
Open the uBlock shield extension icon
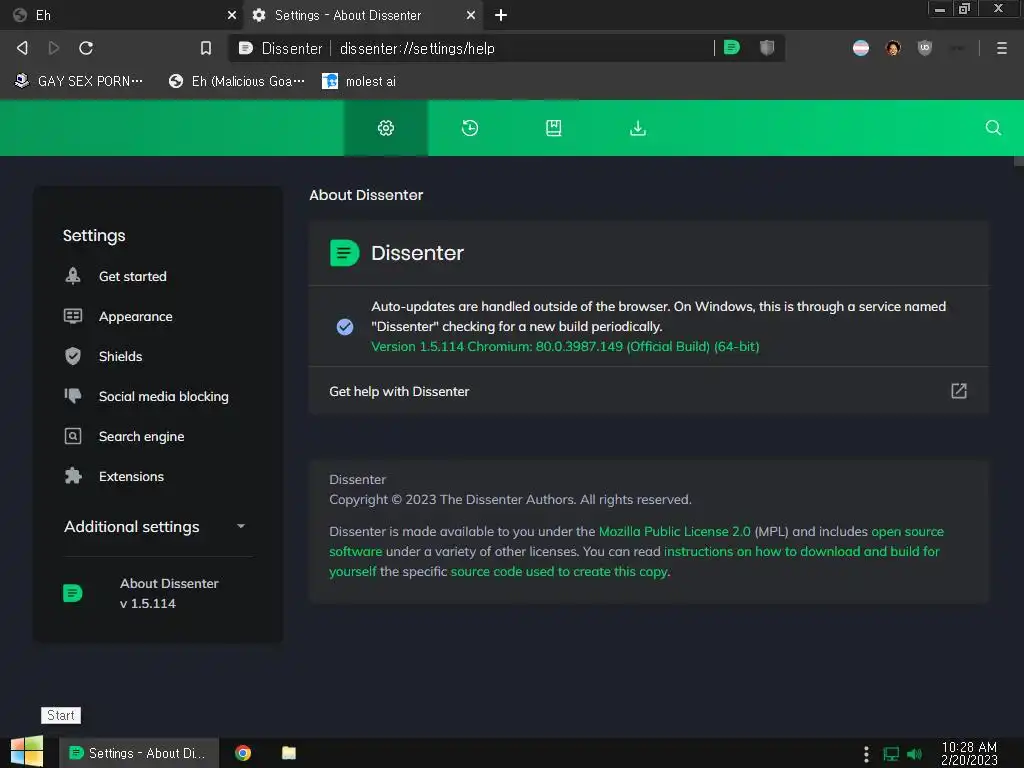tap(924, 48)
